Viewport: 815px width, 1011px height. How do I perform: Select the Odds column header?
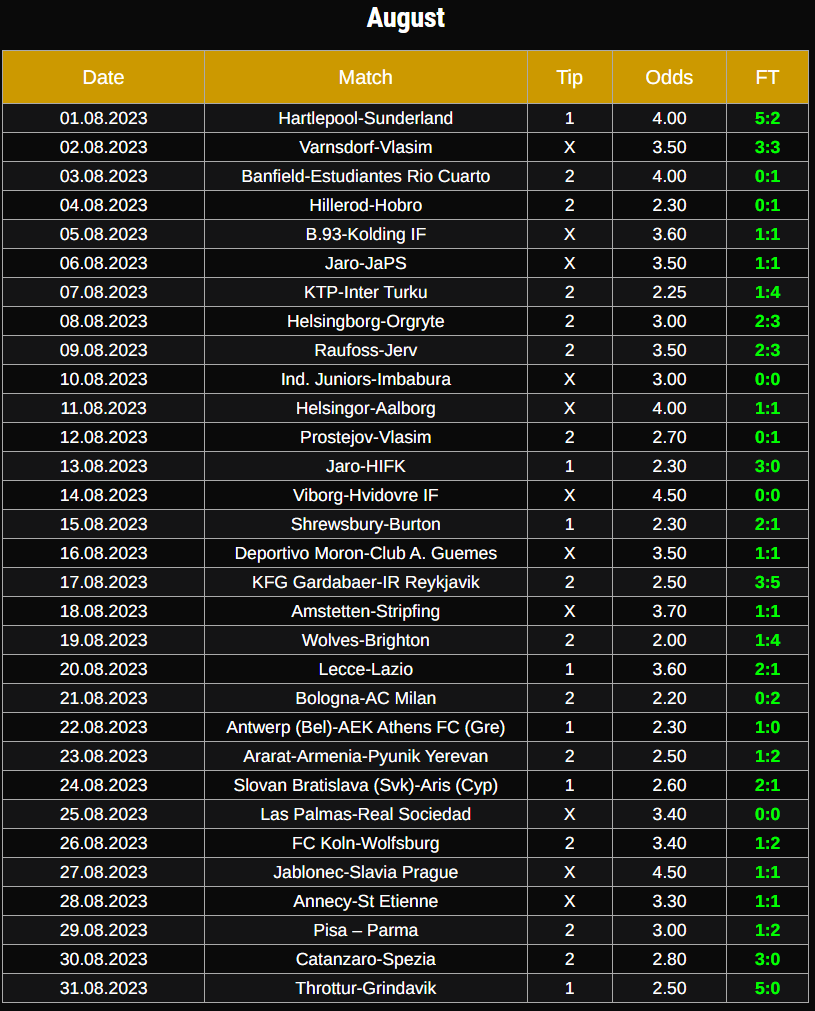click(669, 77)
